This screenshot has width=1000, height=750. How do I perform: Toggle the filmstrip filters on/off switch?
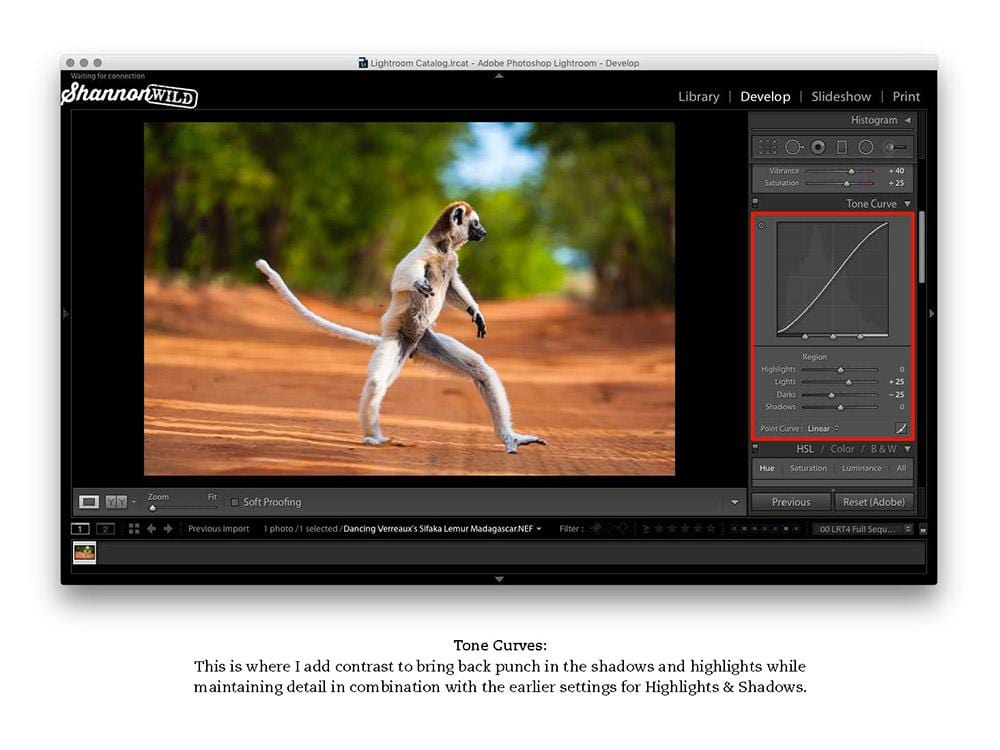click(x=923, y=529)
